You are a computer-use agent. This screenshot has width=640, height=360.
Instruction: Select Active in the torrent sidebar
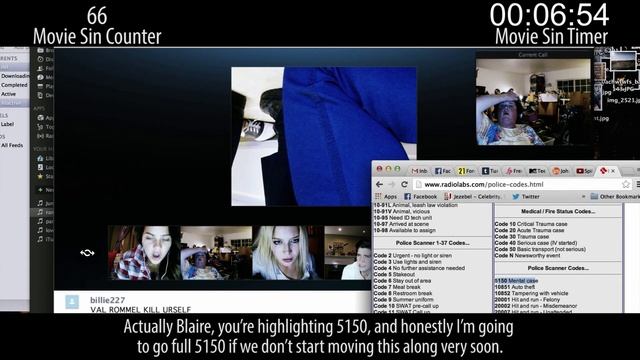8,94
